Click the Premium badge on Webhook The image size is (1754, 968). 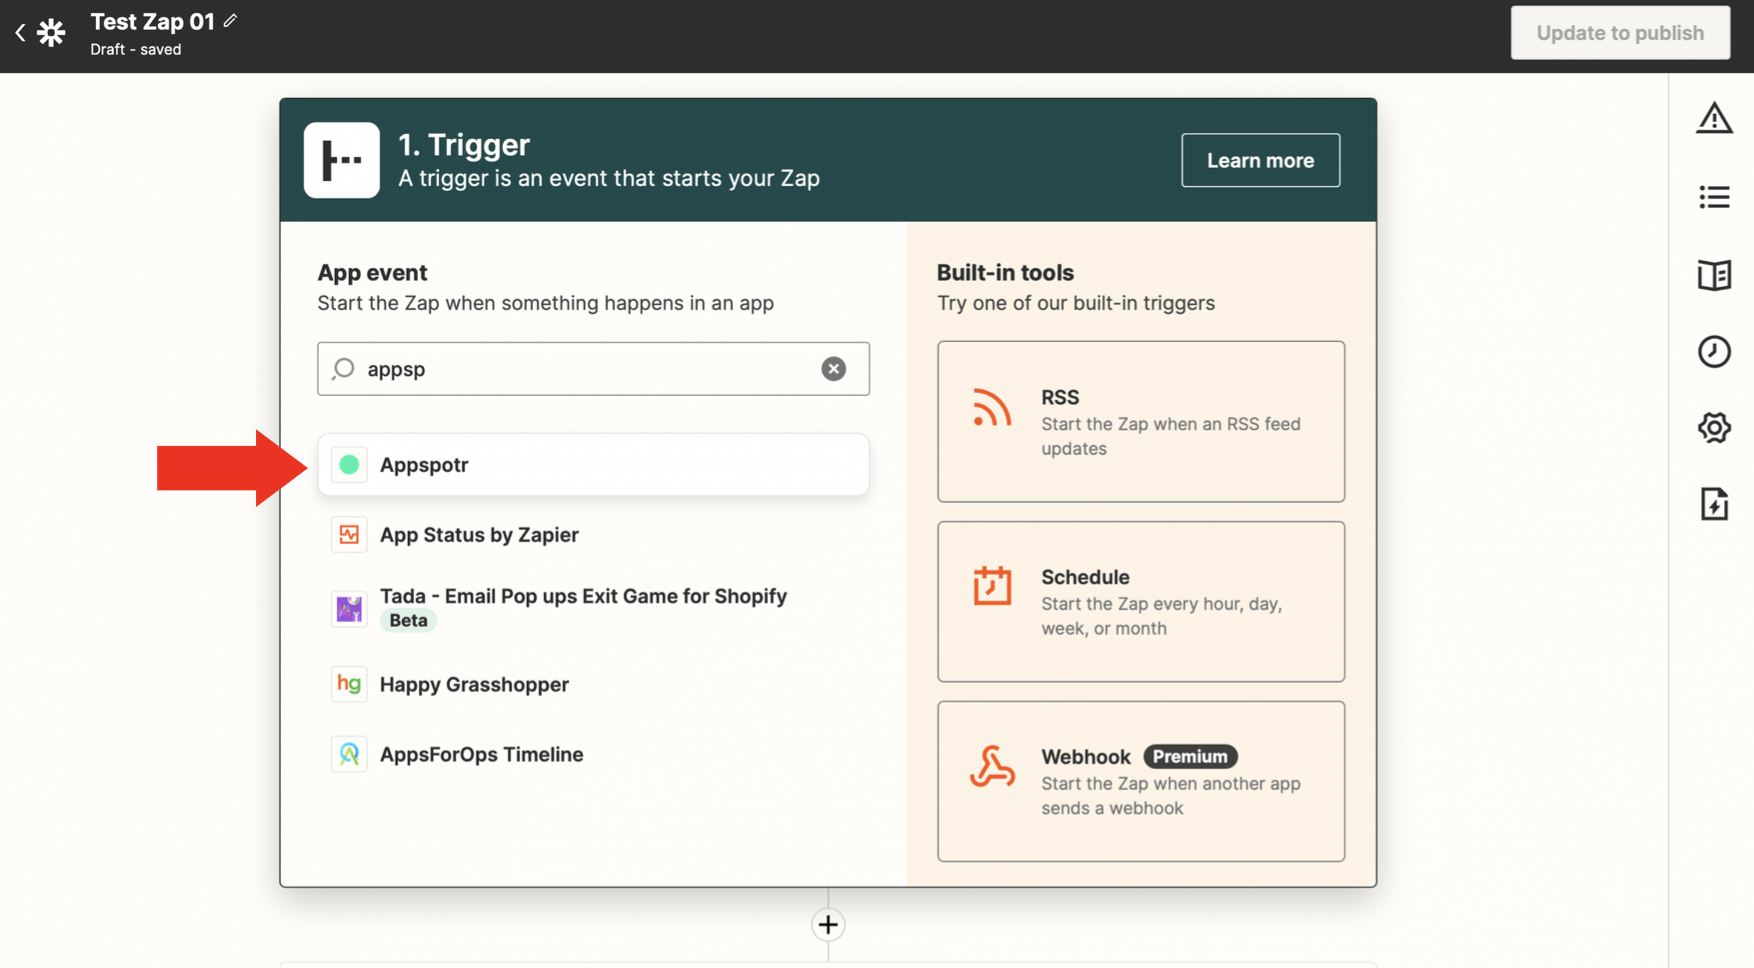(x=1190, y=757)
